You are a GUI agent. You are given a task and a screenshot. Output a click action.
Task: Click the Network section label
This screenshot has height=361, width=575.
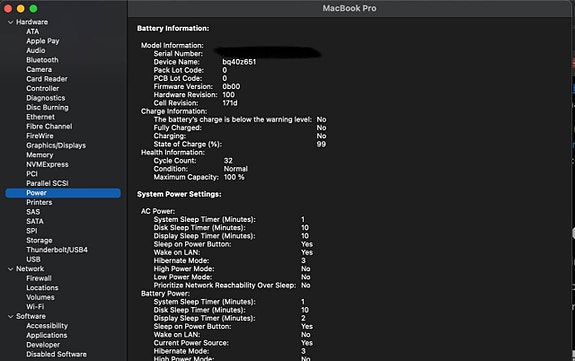point(30,269)
